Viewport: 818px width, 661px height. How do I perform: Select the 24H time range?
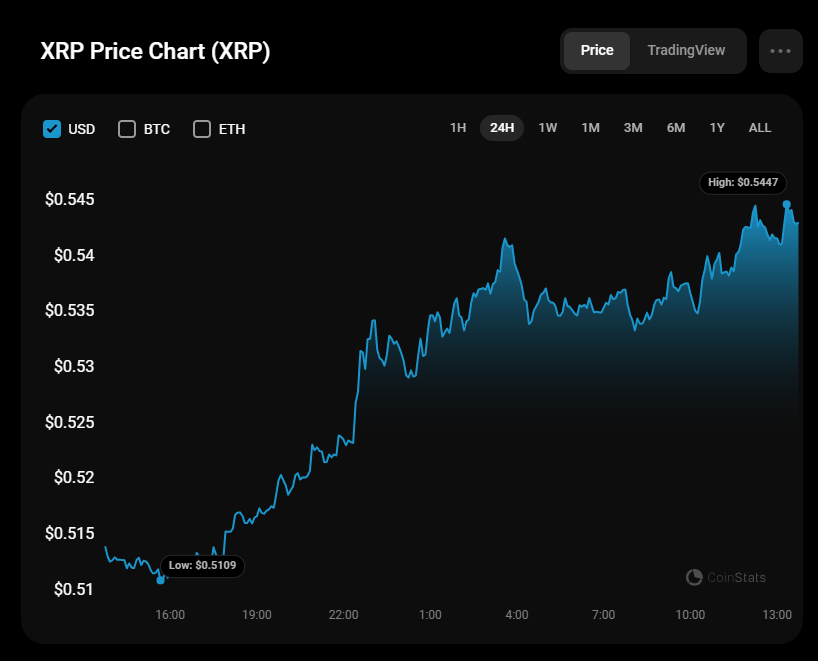tap(502, 128)
